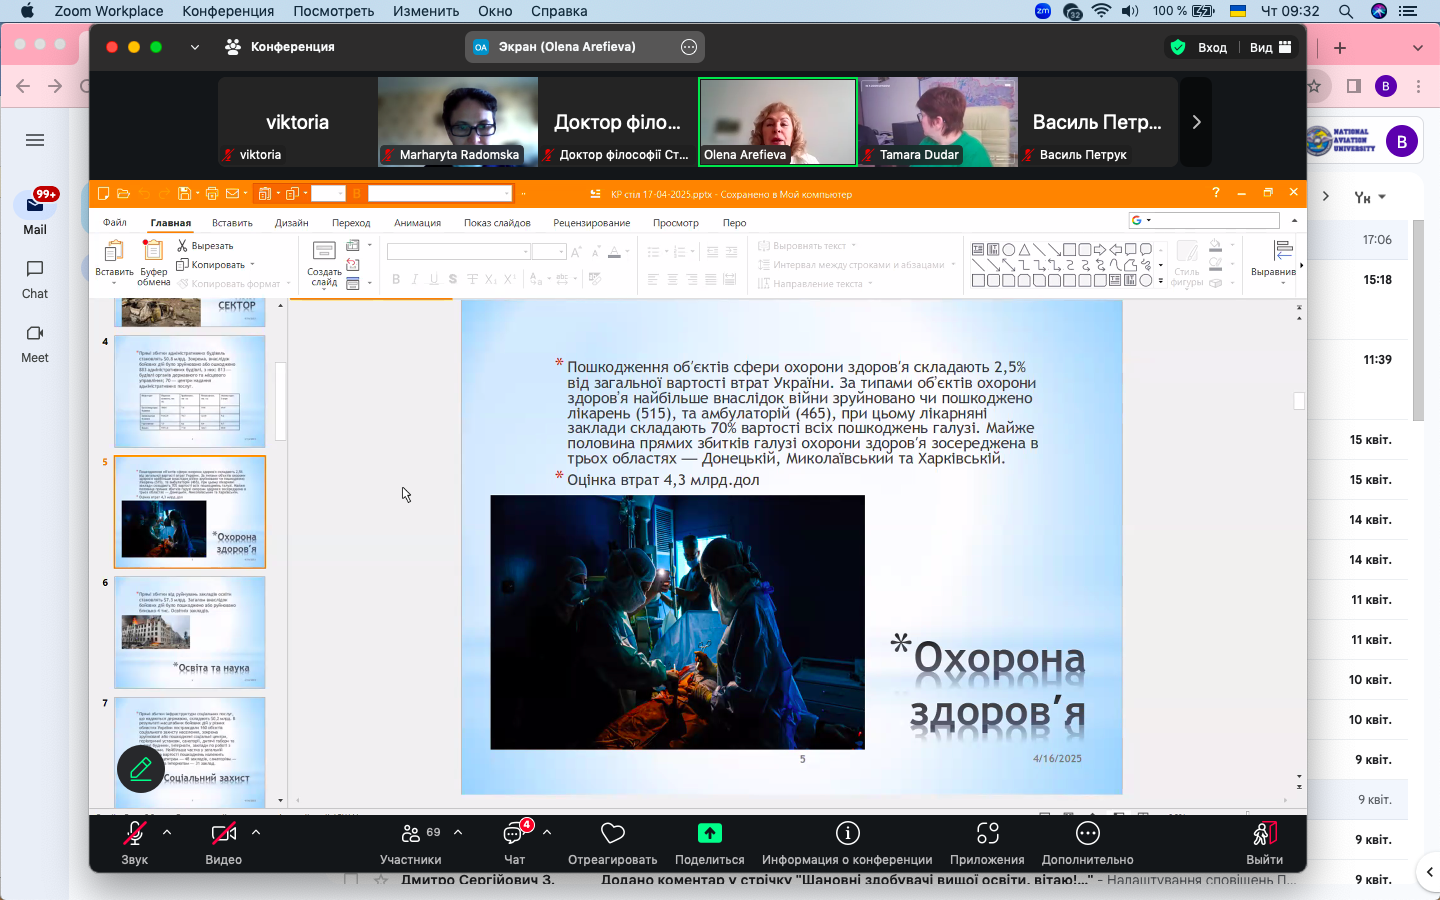Viewport: 1440px width, 900px height.
Task: Toggle Underline formatting in the ribbon
Action: (434, 280)
